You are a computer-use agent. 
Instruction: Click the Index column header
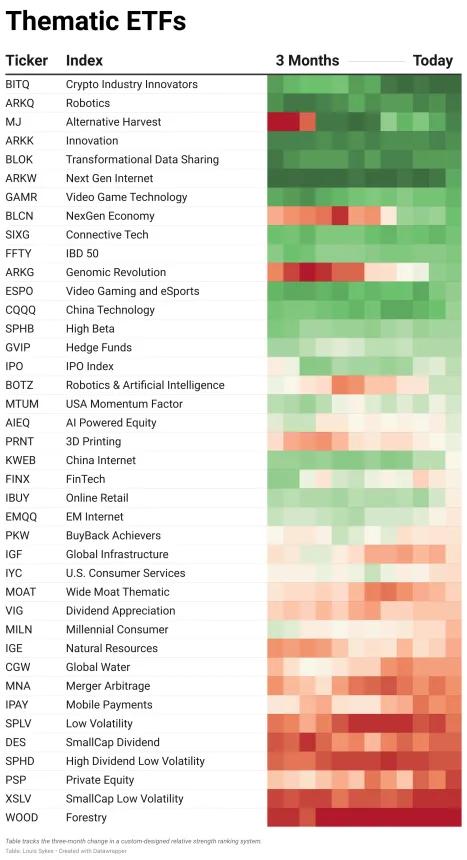(84, 60)
